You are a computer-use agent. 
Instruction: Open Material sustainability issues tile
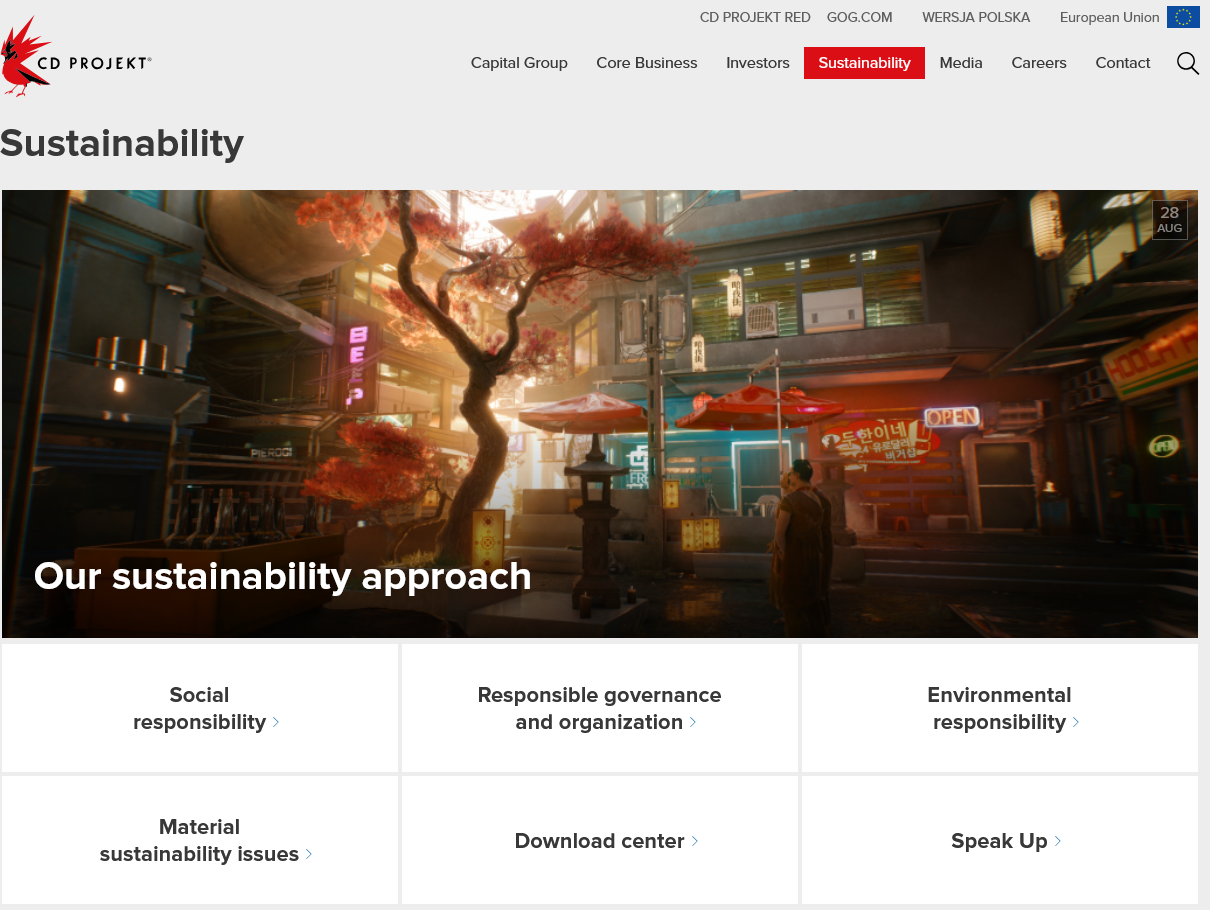pos(200,840)
